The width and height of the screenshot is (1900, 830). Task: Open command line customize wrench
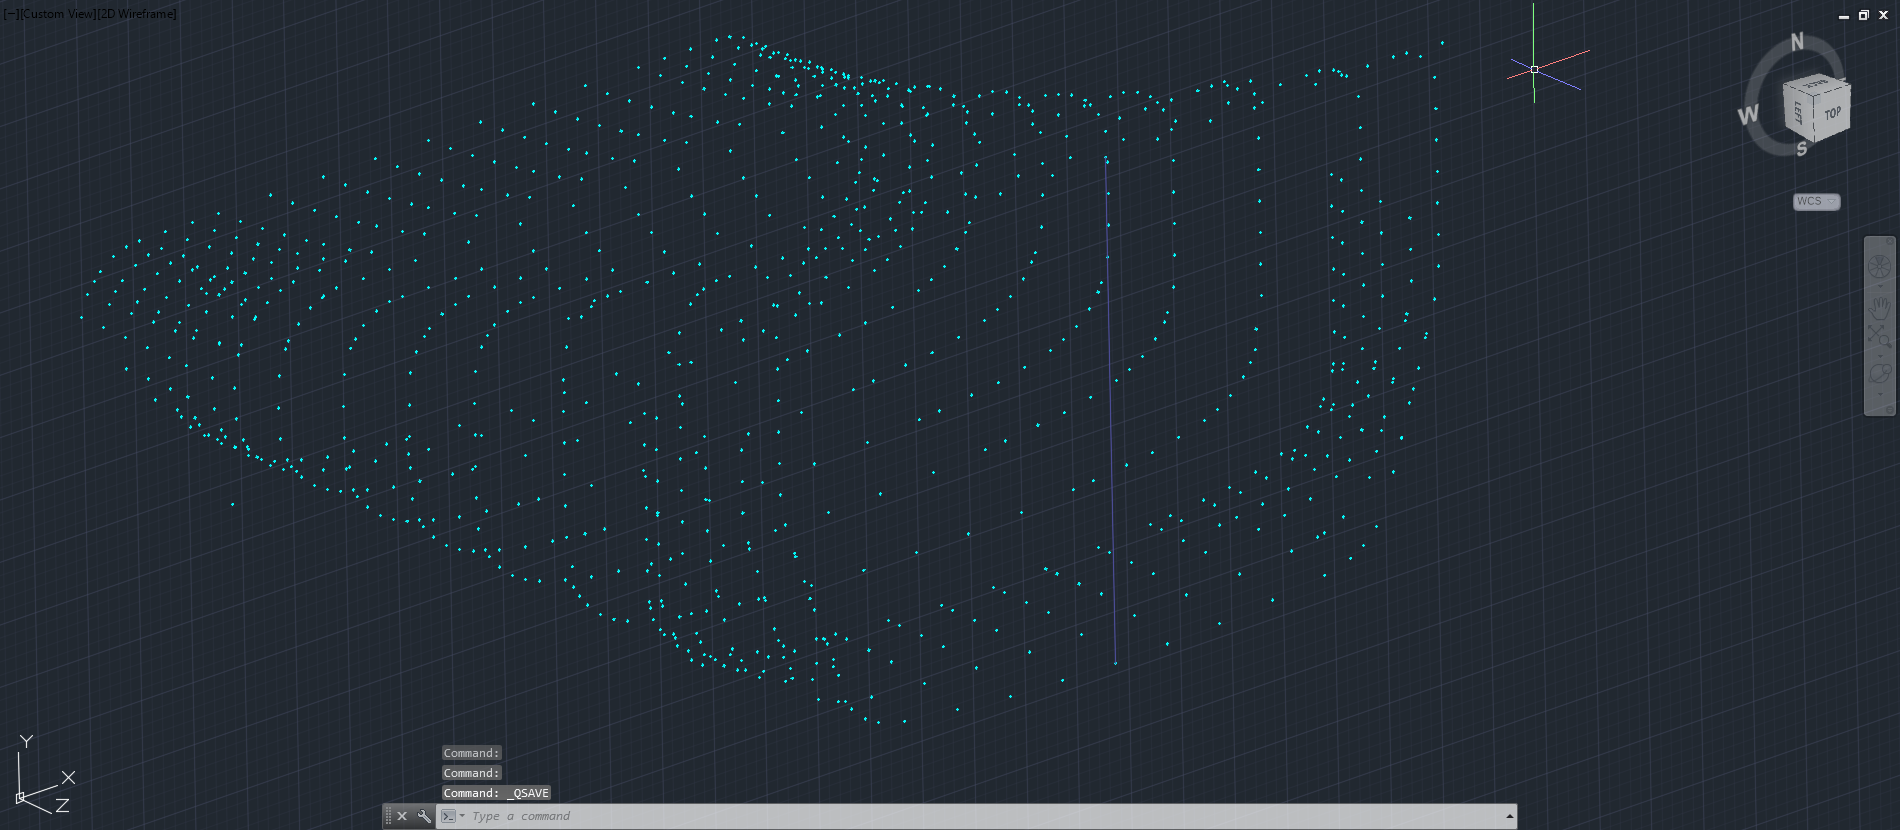pos(424,816)
